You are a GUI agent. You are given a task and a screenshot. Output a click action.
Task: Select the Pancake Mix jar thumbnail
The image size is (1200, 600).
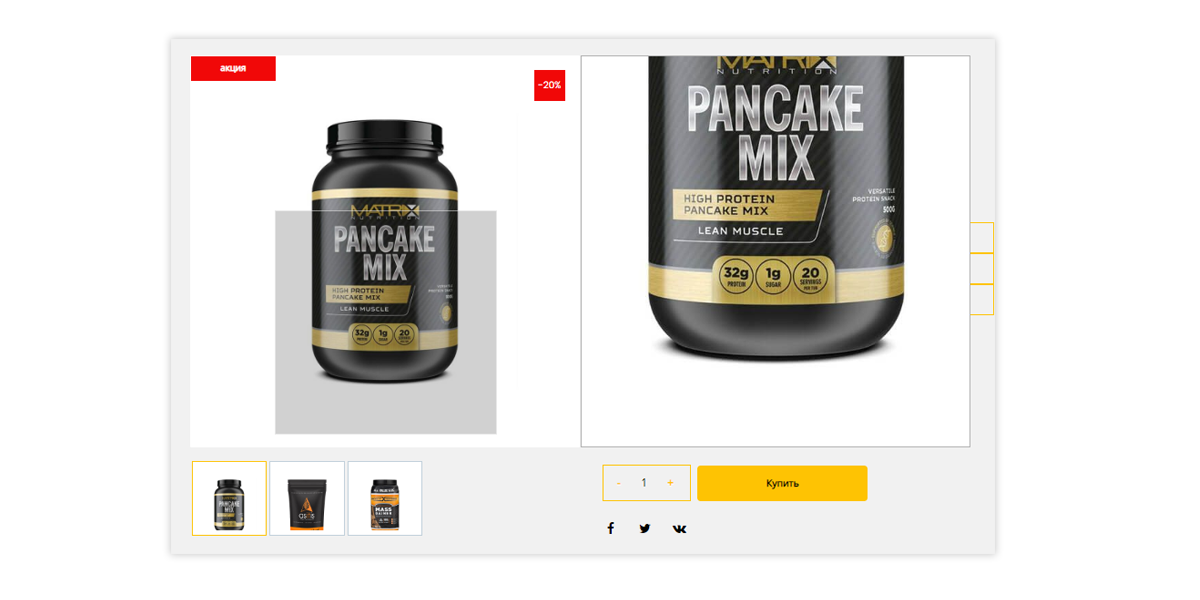pyautogui.click(x=229, y=498)
